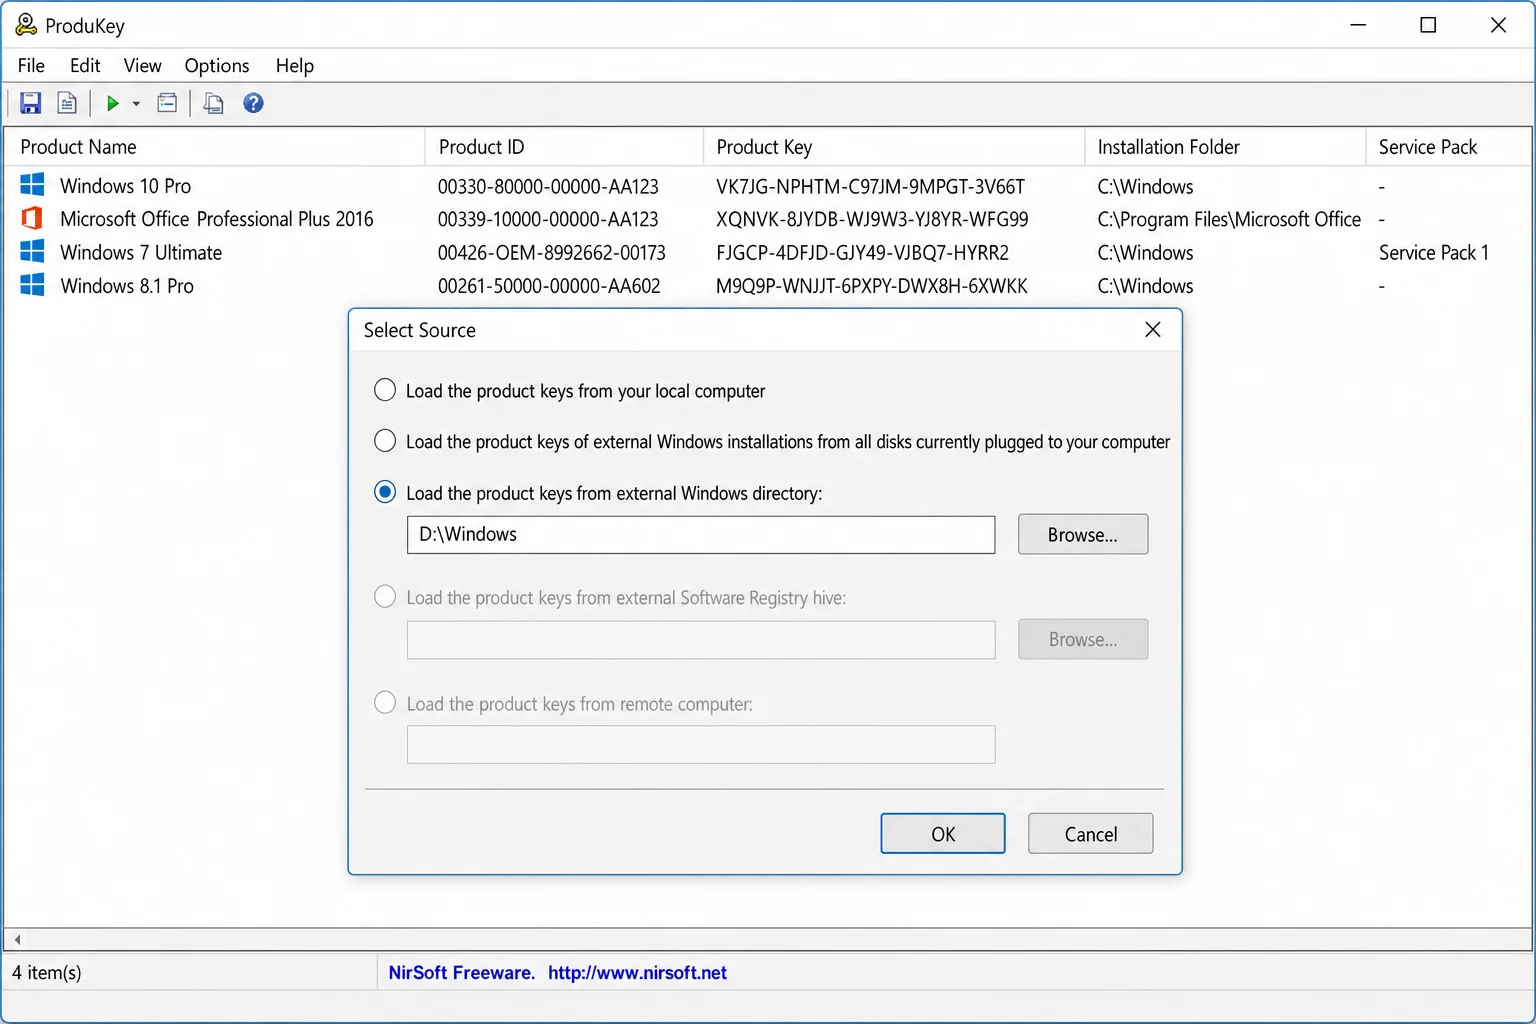The height and width of the screenshot is (1024, 1536).
Task: Click the Windows logo icon next to Windows 8.1 Pro
Action: [32, 285]
